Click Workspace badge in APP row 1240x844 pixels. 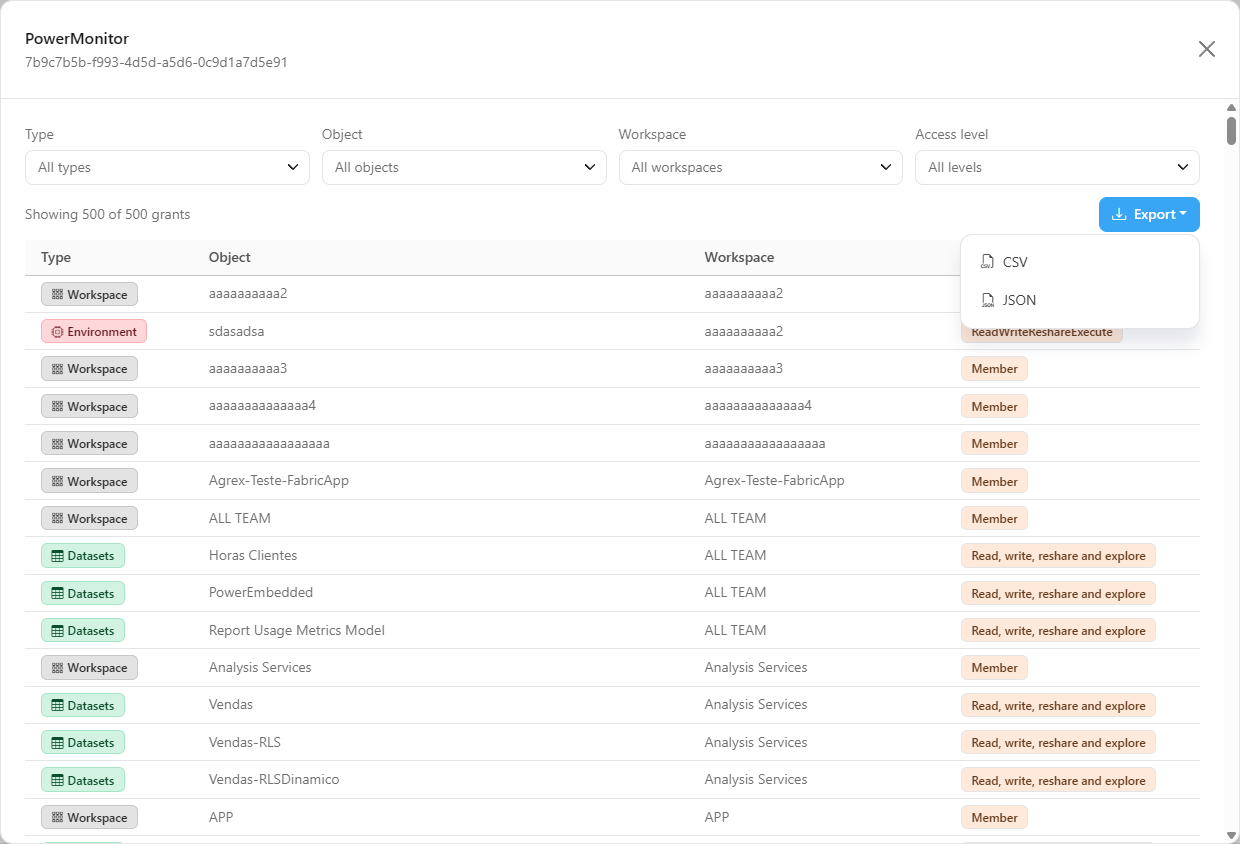tap(89, 817)
